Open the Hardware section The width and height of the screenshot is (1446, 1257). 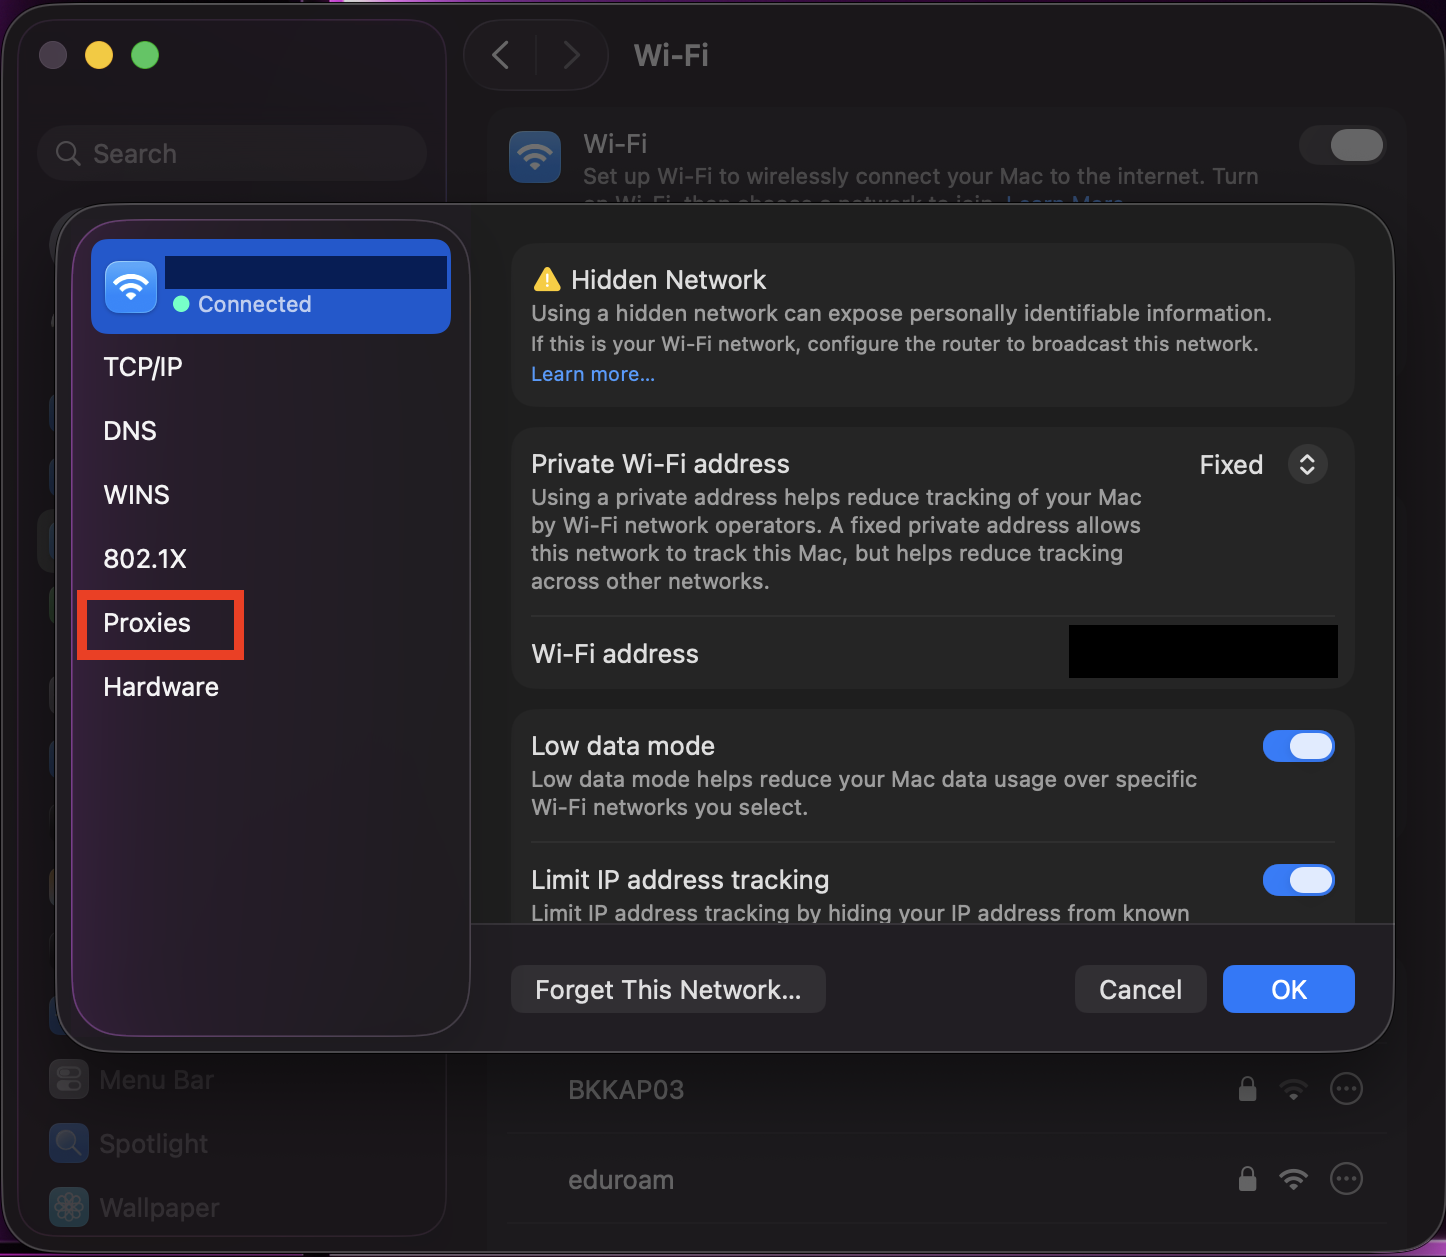pos(161,687)
